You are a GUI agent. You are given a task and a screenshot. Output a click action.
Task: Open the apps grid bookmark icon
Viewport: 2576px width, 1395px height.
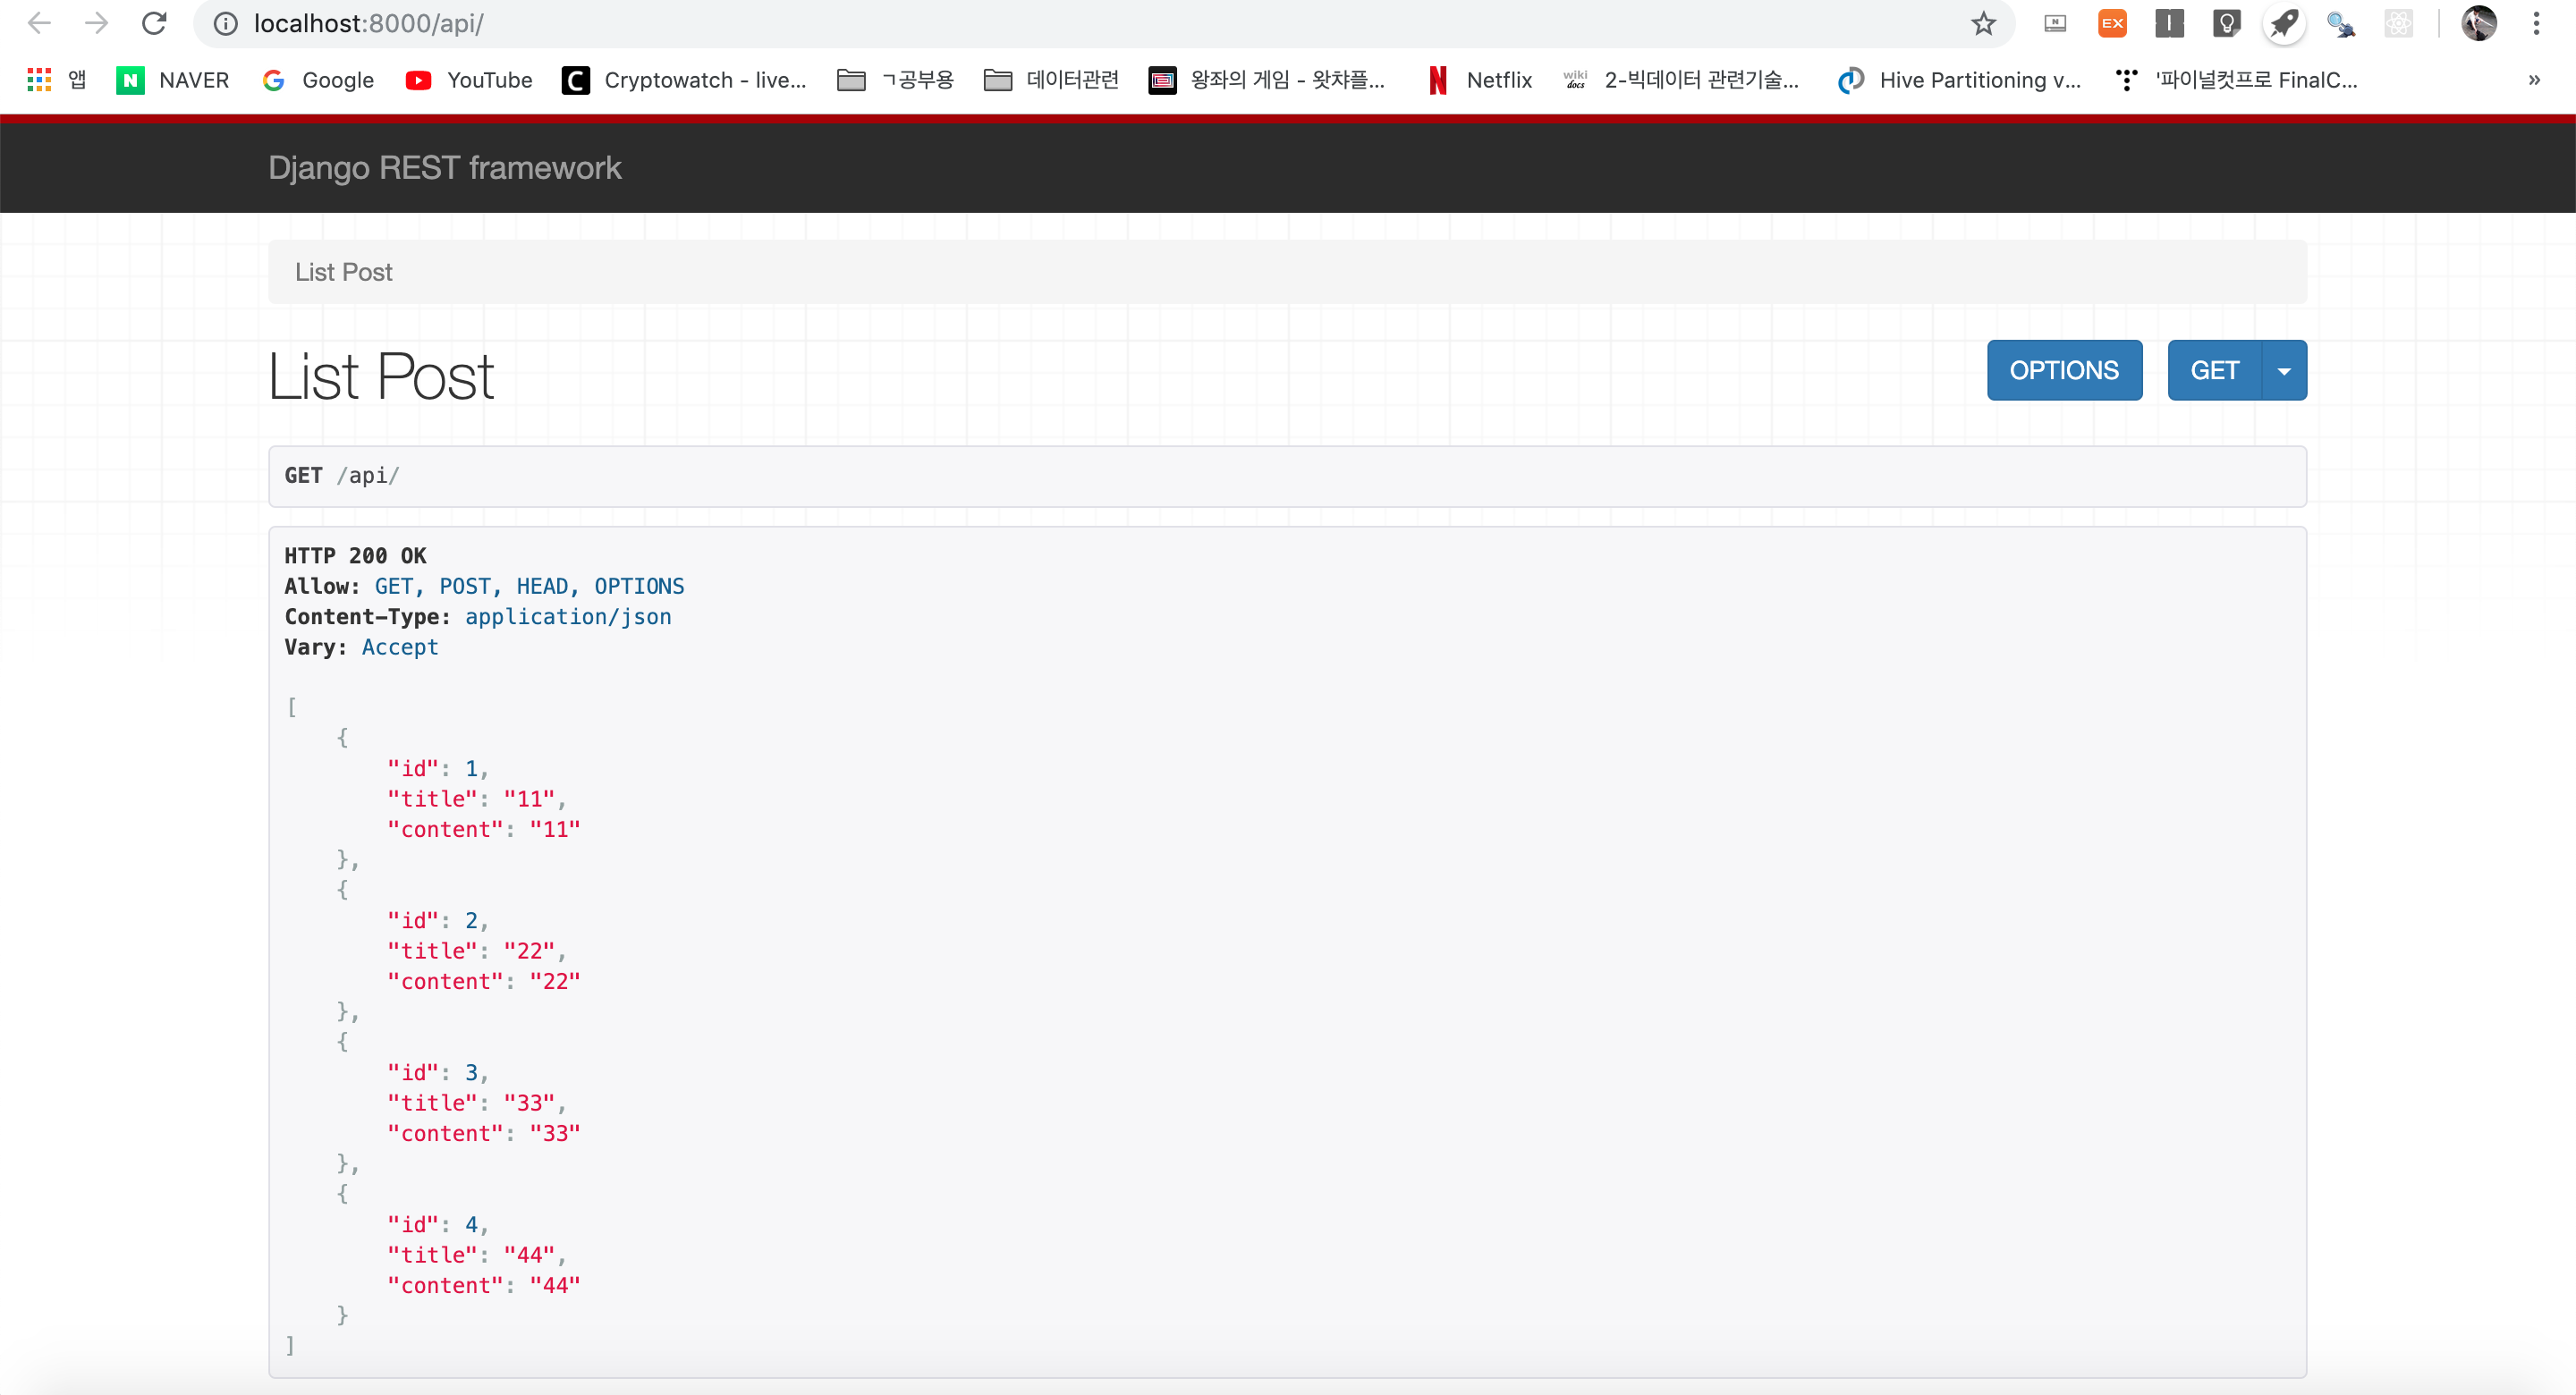click(x=39, y=80)
